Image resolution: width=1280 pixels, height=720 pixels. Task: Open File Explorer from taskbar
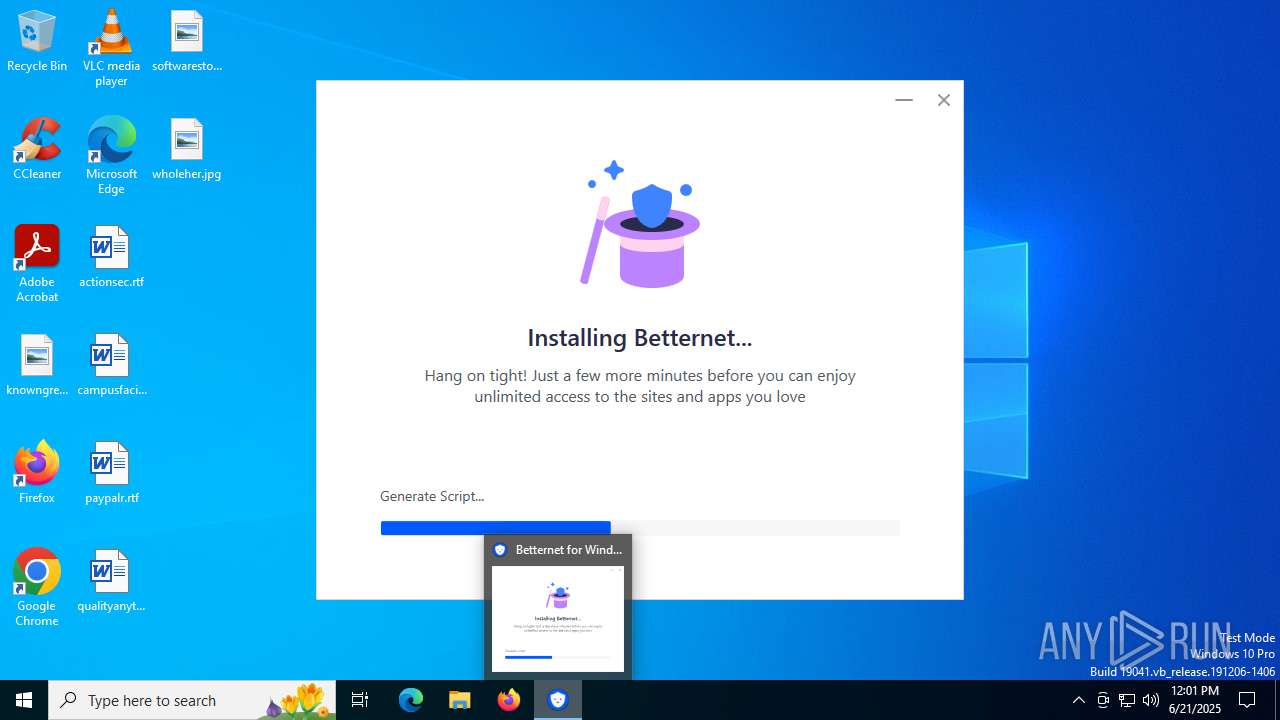[x=460, y=700]
